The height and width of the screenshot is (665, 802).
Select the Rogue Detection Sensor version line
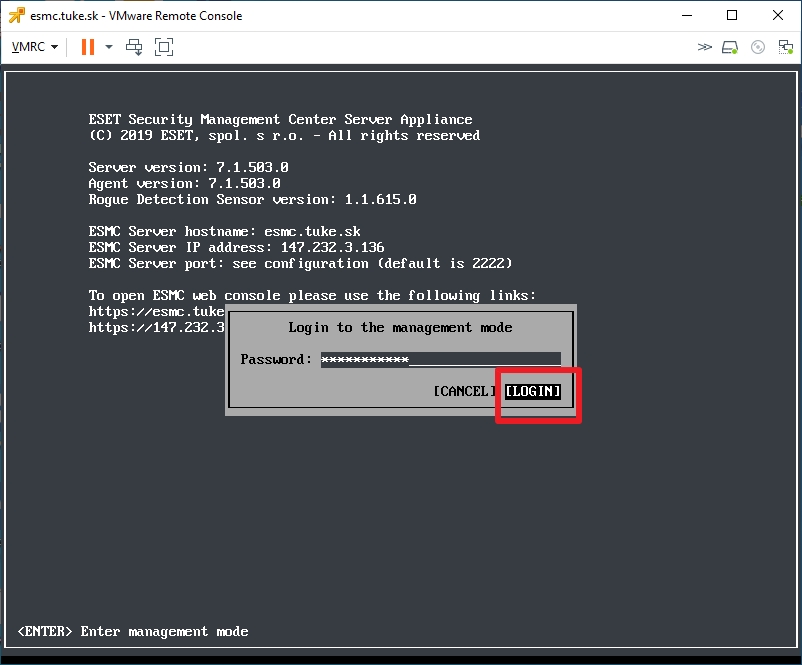(x=252, y=200)
